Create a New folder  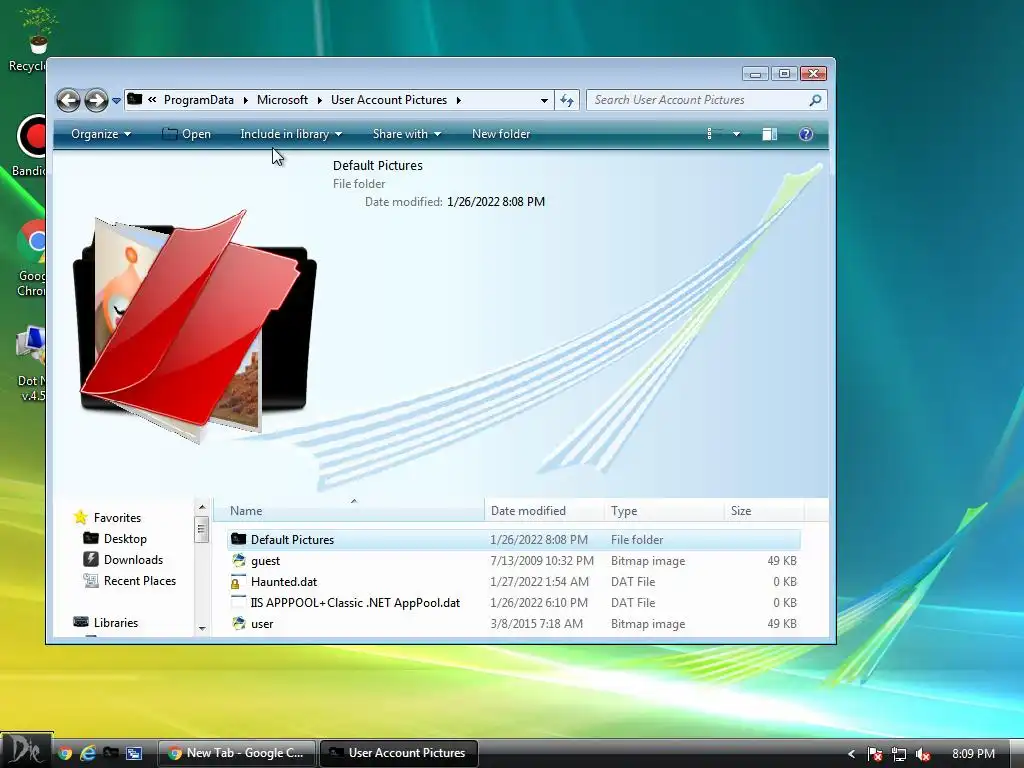click(501, 134)
